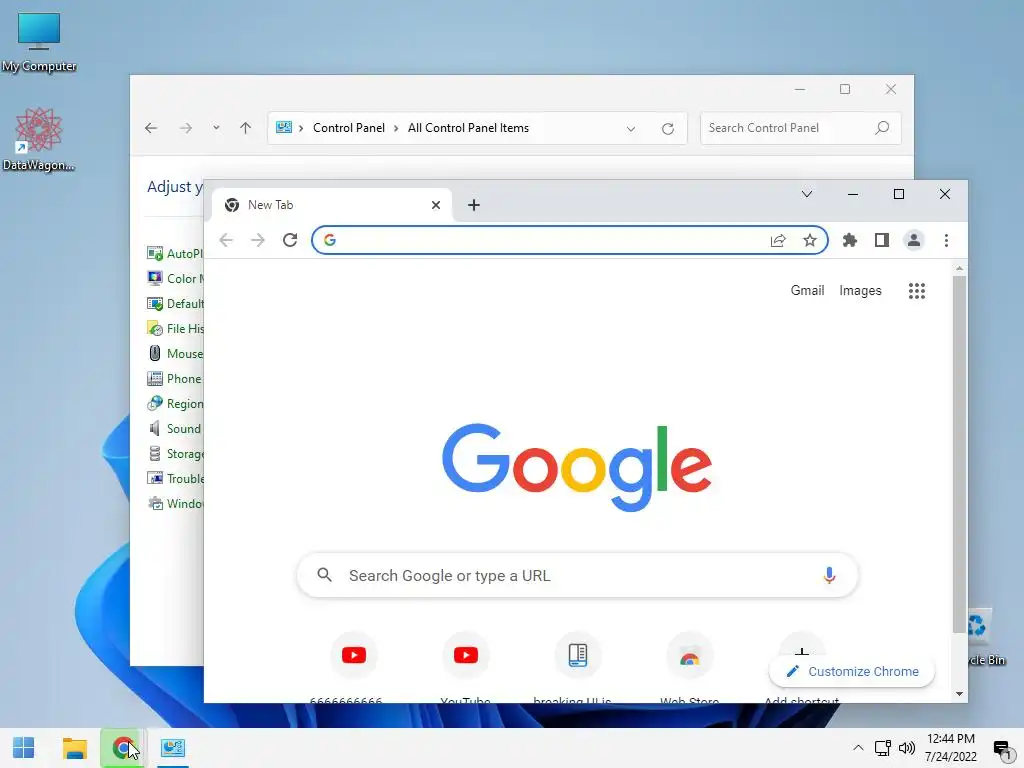Start voice search with microphone icon
The height and width of the screenshot is (768, 1024).
pos(829,575)
